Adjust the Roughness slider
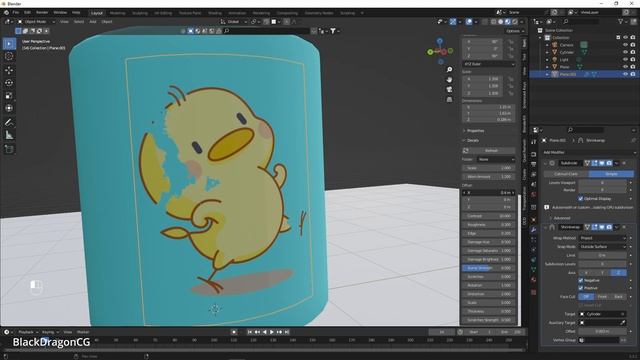 (489, 225)
